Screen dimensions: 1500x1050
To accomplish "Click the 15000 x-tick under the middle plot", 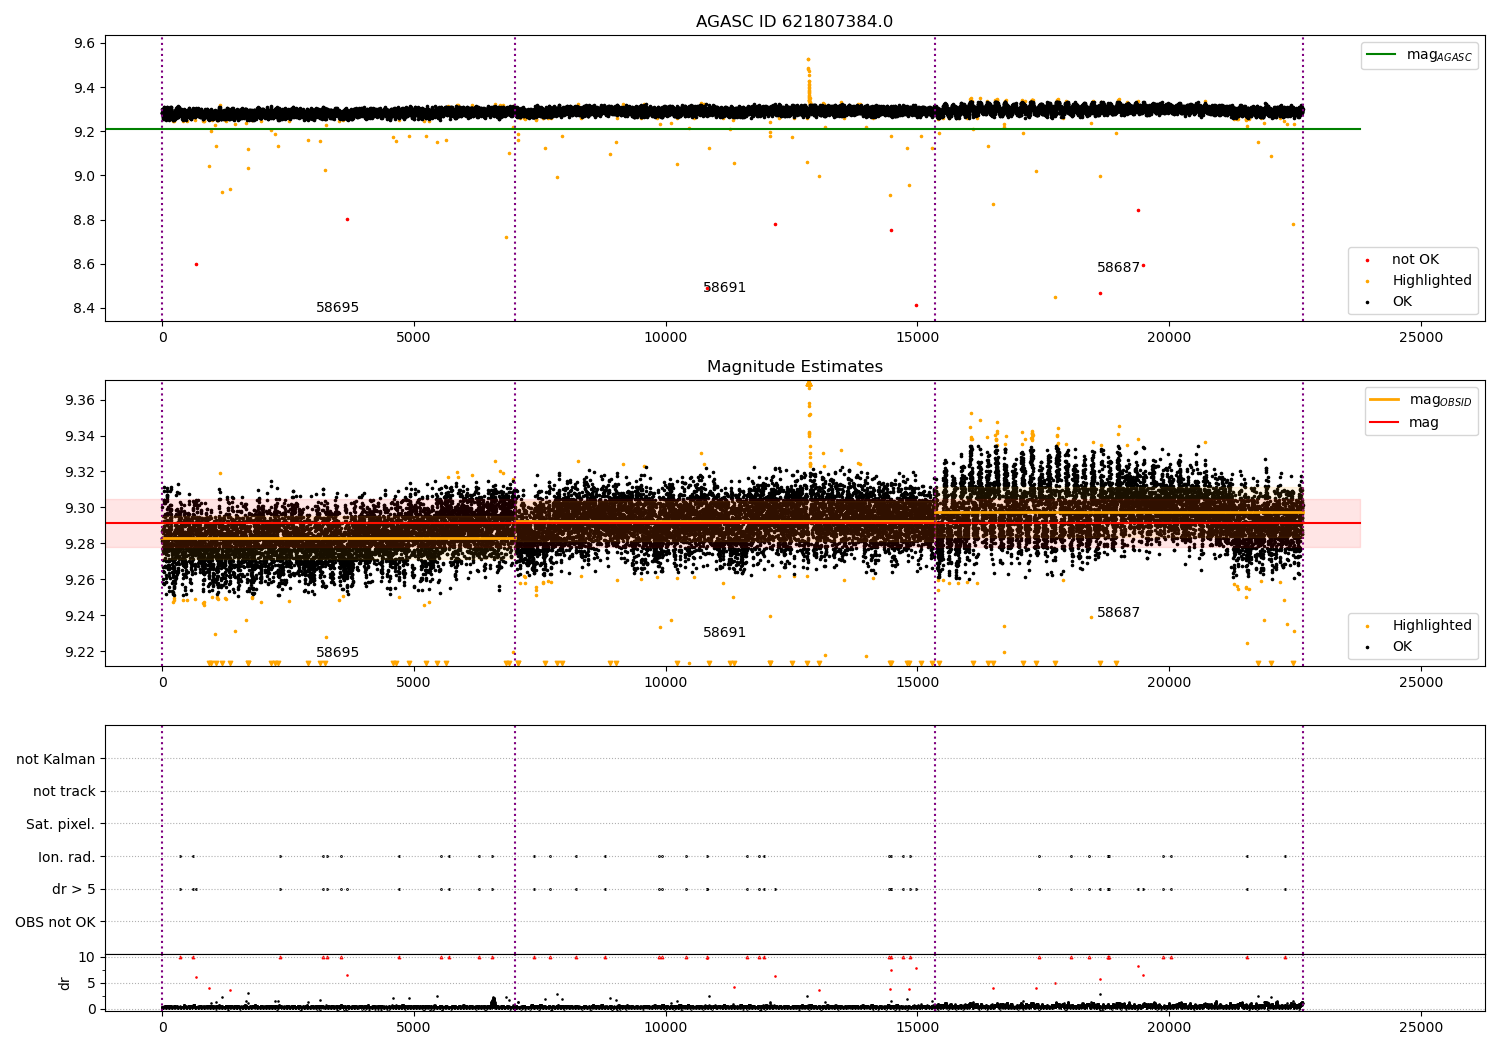I will [x=917, y=683].
